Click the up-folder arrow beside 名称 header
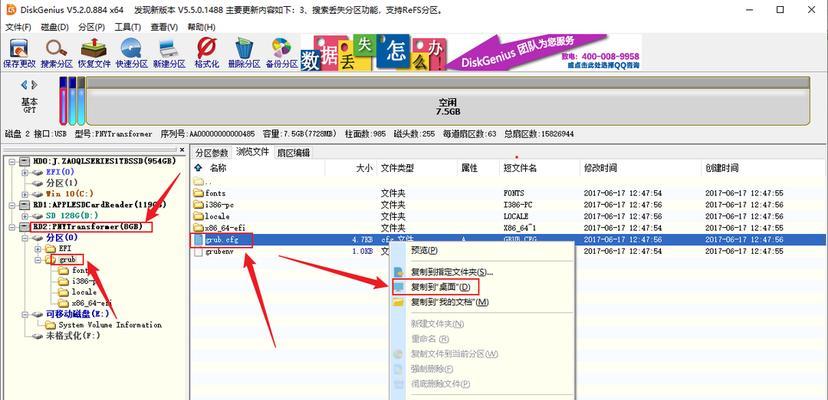The height and width of the screenshot is (400, 828). pos(198,168)
